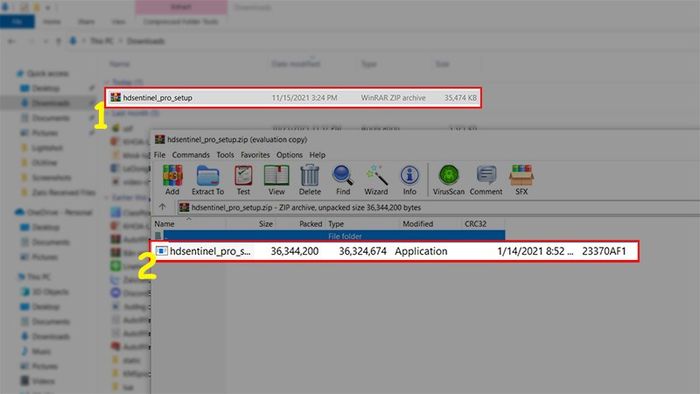The width and height of the screenshot is (700, 394).
Task: Click Downloads in Explorer breadcrumb path
Action: click(146, 41)
